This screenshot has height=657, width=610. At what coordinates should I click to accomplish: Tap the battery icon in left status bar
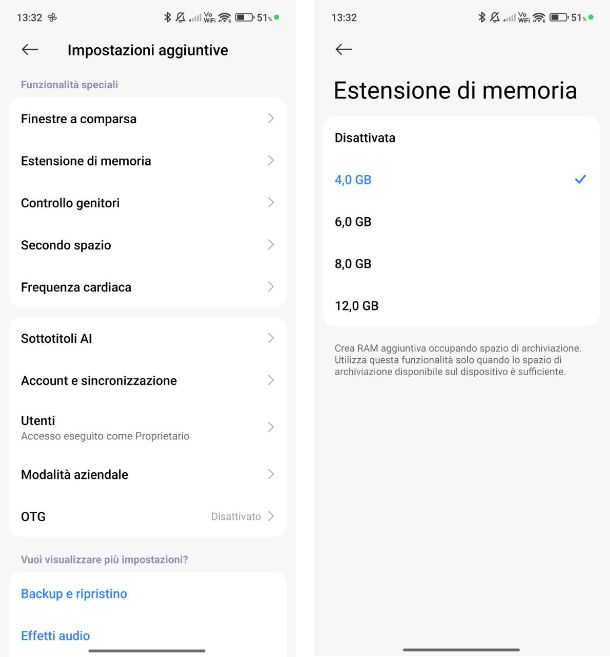pos(244,18)
